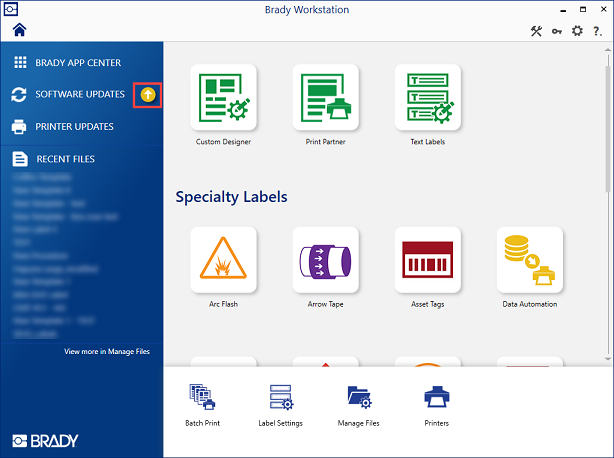Image resolution: width=614 pixels, height=458 pixels.
Task: Open the tools wrench icon in the header
Action: 536,31
